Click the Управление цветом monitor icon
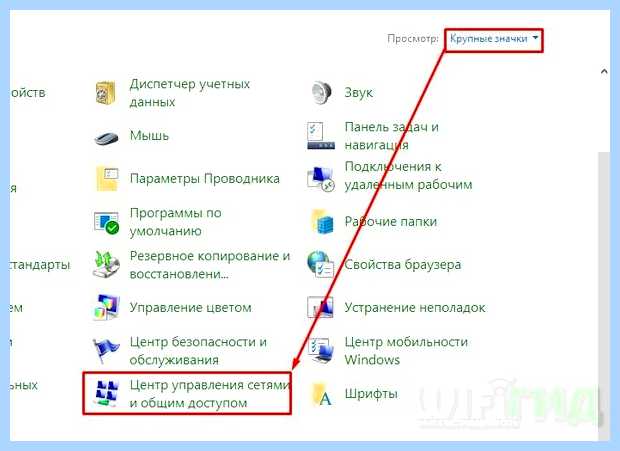 [106, 307]
